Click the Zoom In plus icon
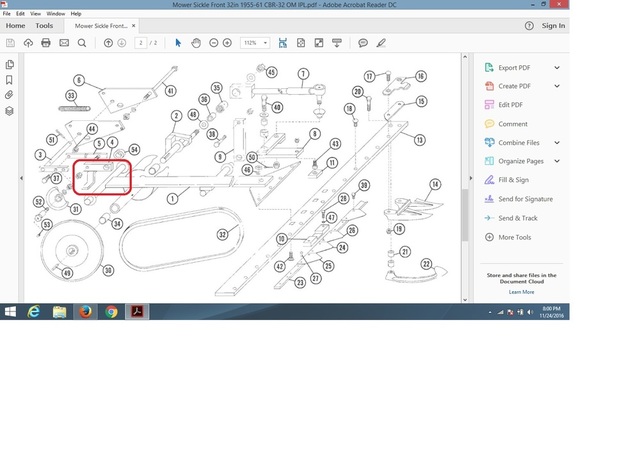Viewport: 640px width, 460px height. point(227,43)
